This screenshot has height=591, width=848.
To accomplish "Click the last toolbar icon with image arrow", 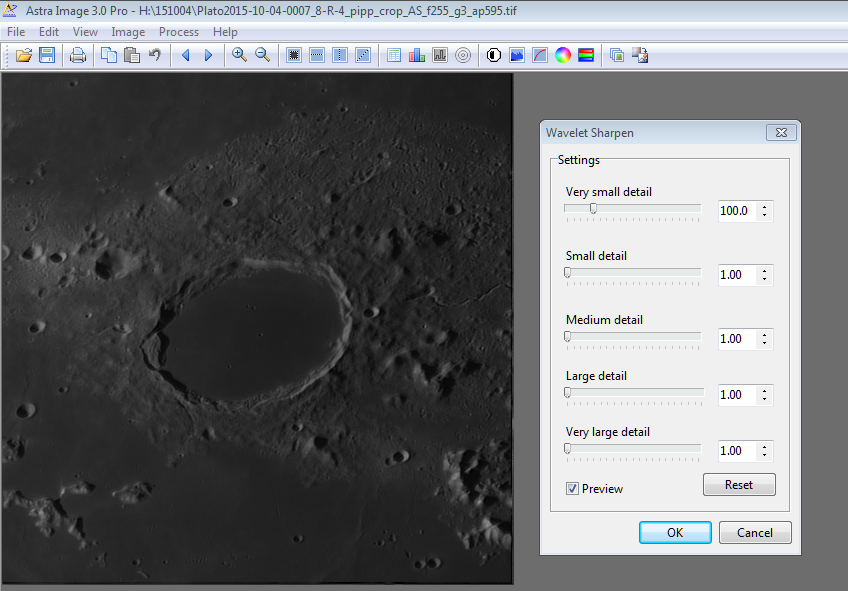I will coord(640,55).
